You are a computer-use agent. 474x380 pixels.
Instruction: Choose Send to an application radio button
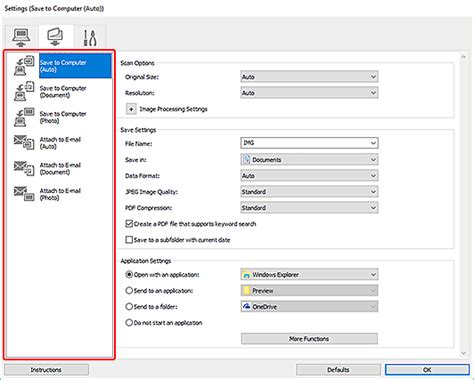click(x=129, y=291)
